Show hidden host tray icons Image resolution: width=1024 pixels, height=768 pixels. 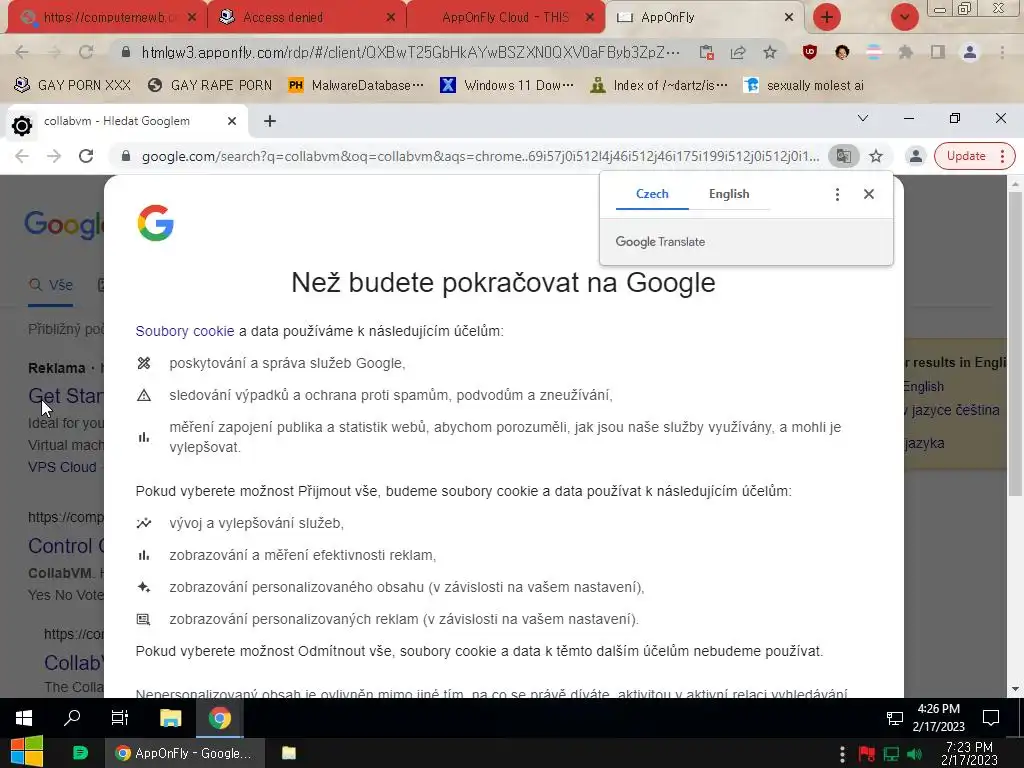click(842, 754)
